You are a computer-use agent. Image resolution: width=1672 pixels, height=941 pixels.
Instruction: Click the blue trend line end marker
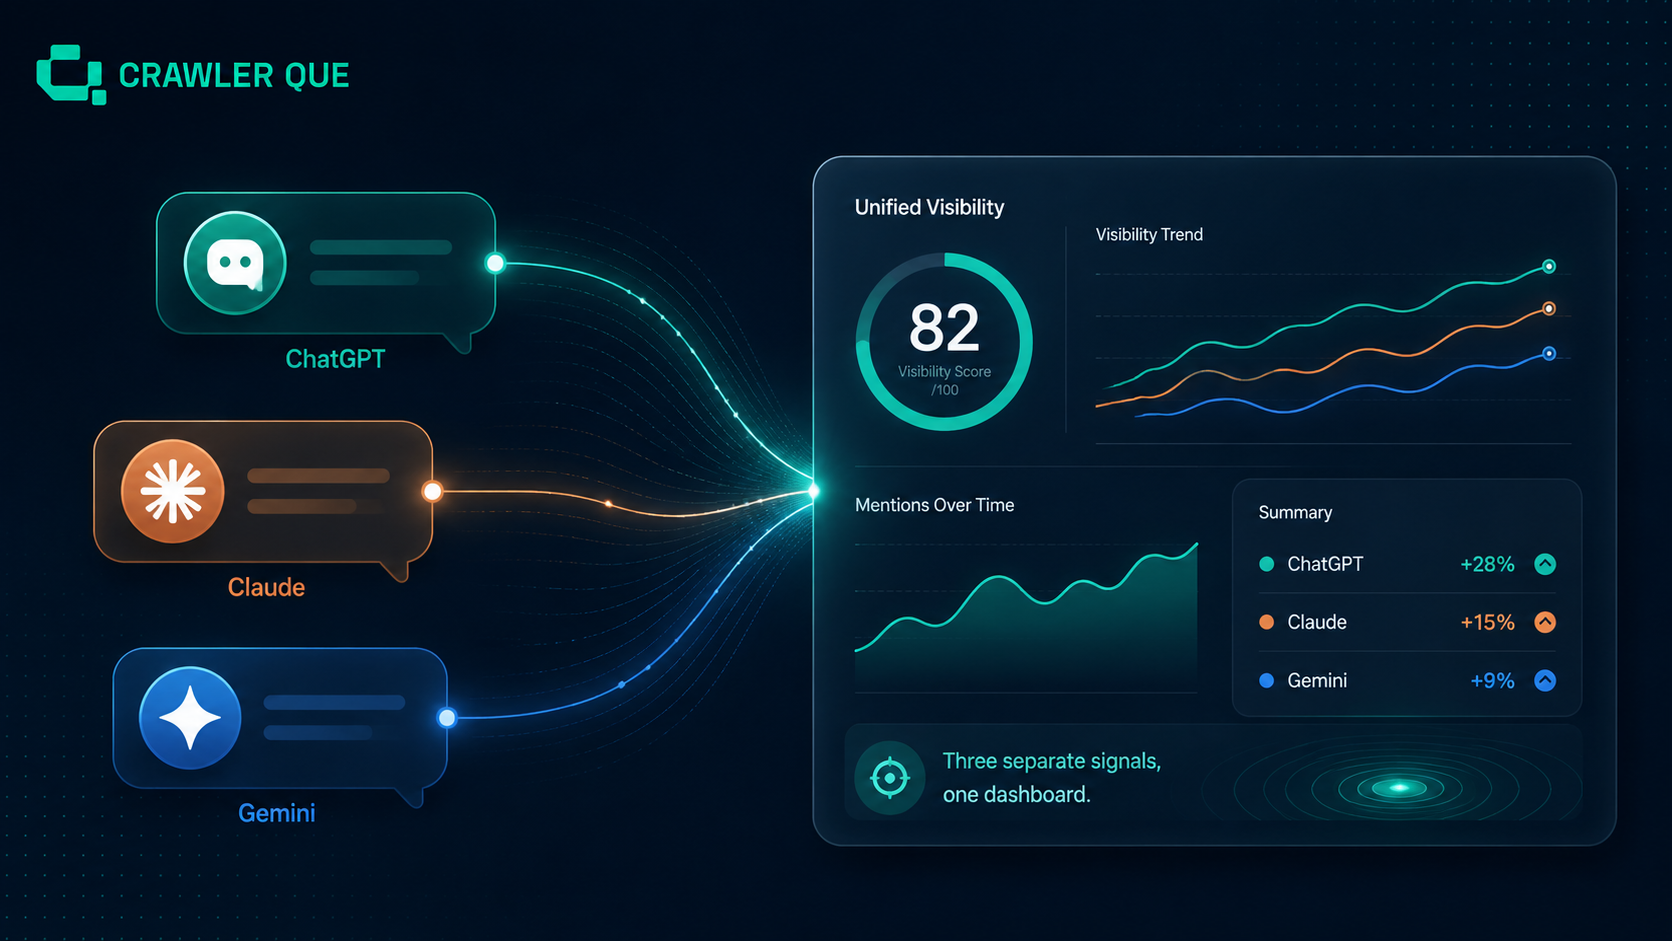(1549, 353)
